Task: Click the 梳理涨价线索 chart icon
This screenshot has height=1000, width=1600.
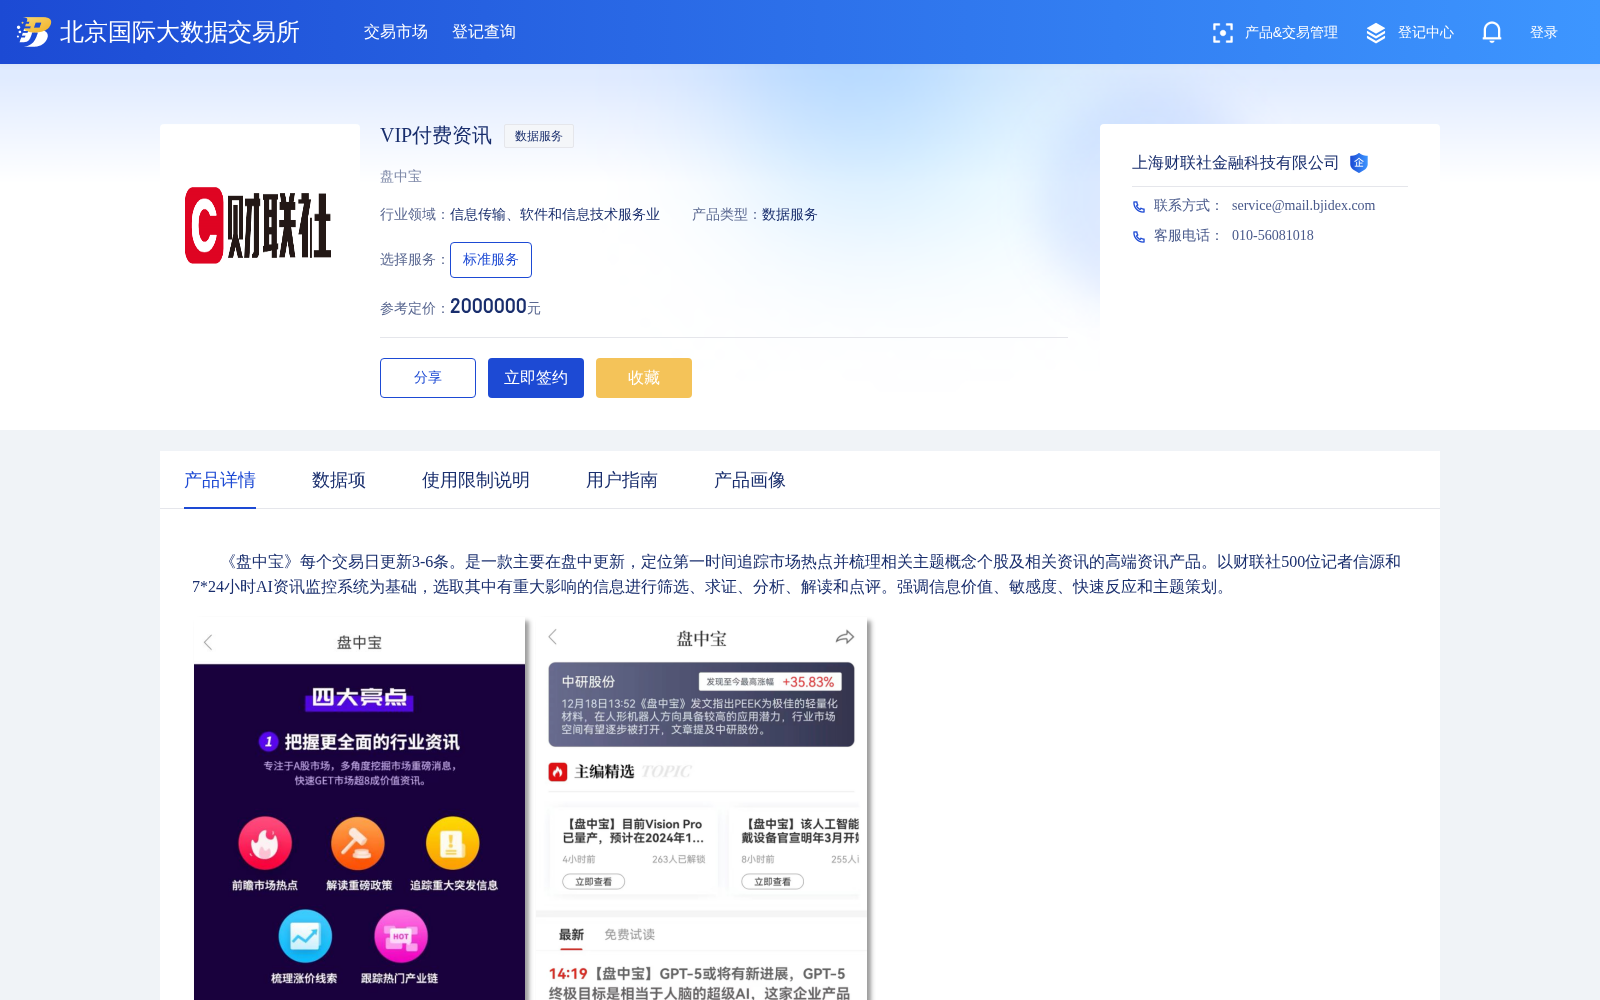Action: click(x=305, y=936)
